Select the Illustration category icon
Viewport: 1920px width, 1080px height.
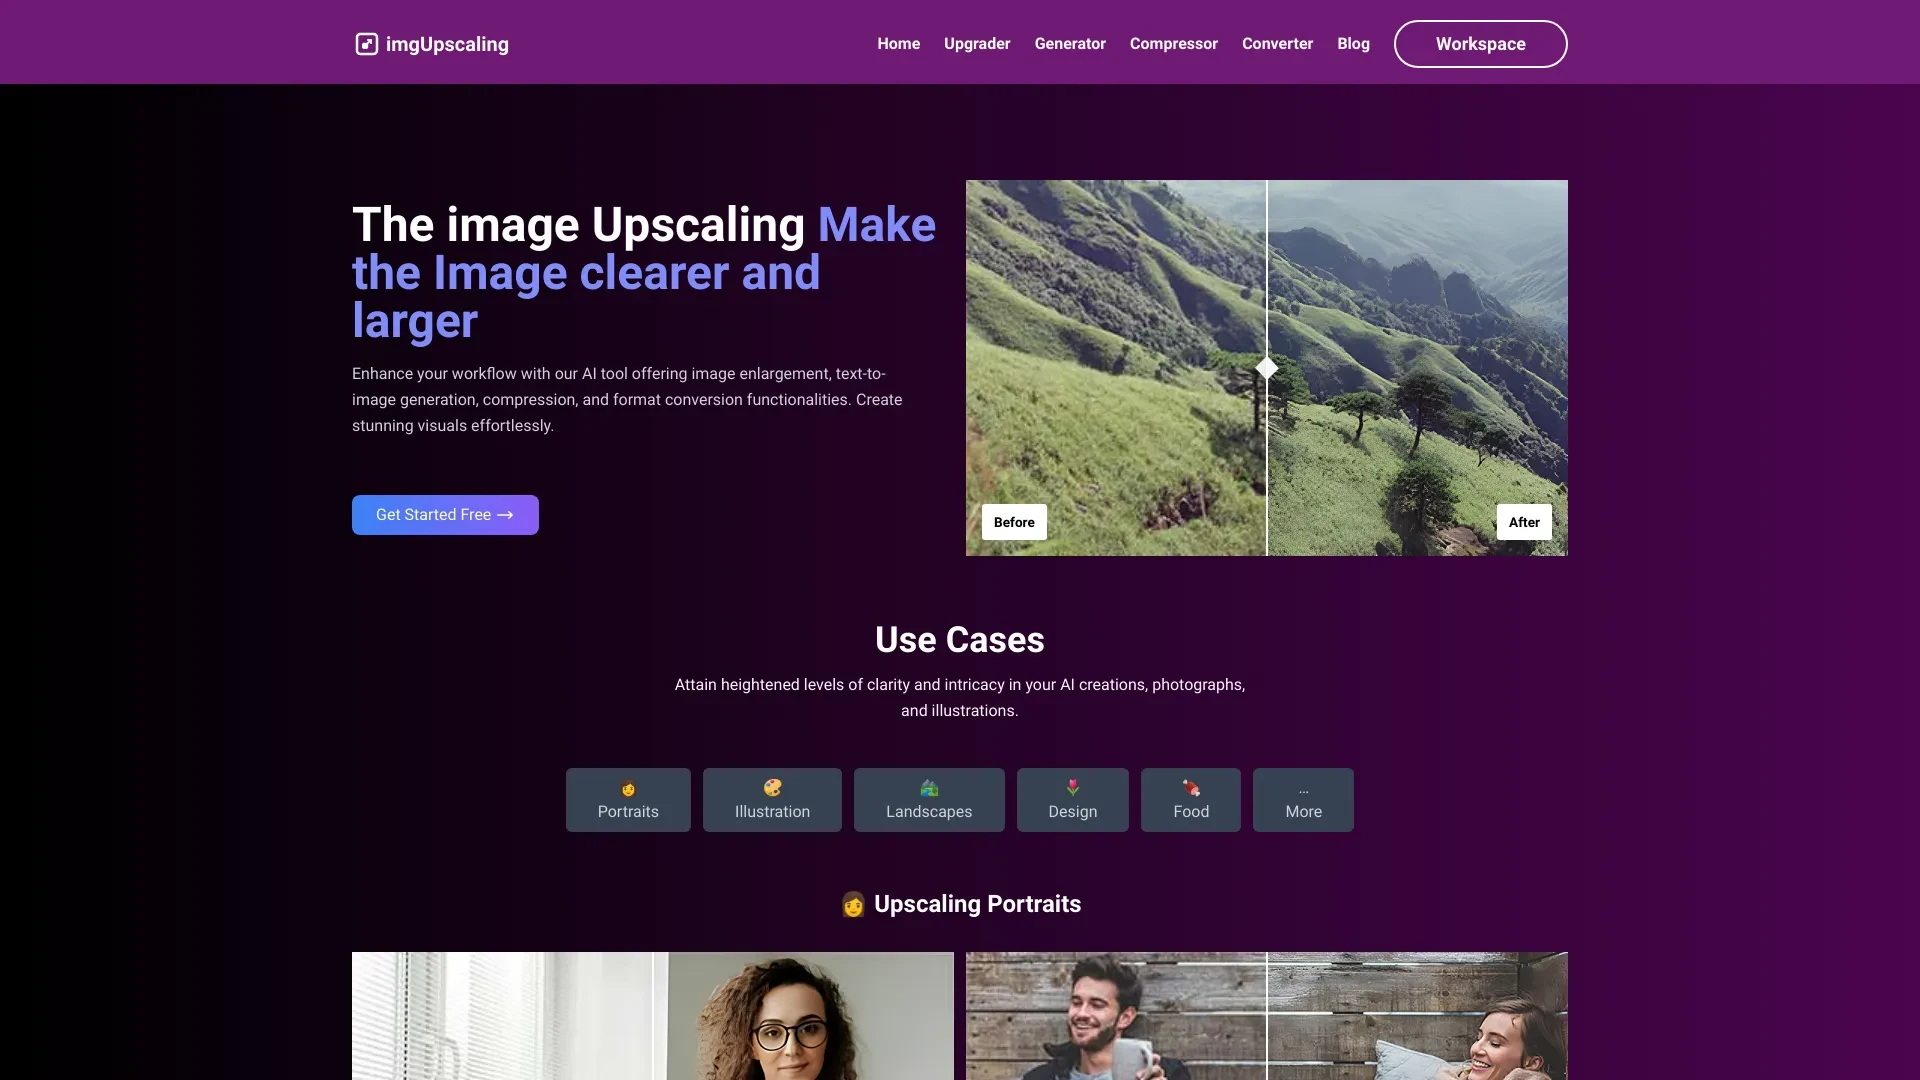click(x=771, y=787)
